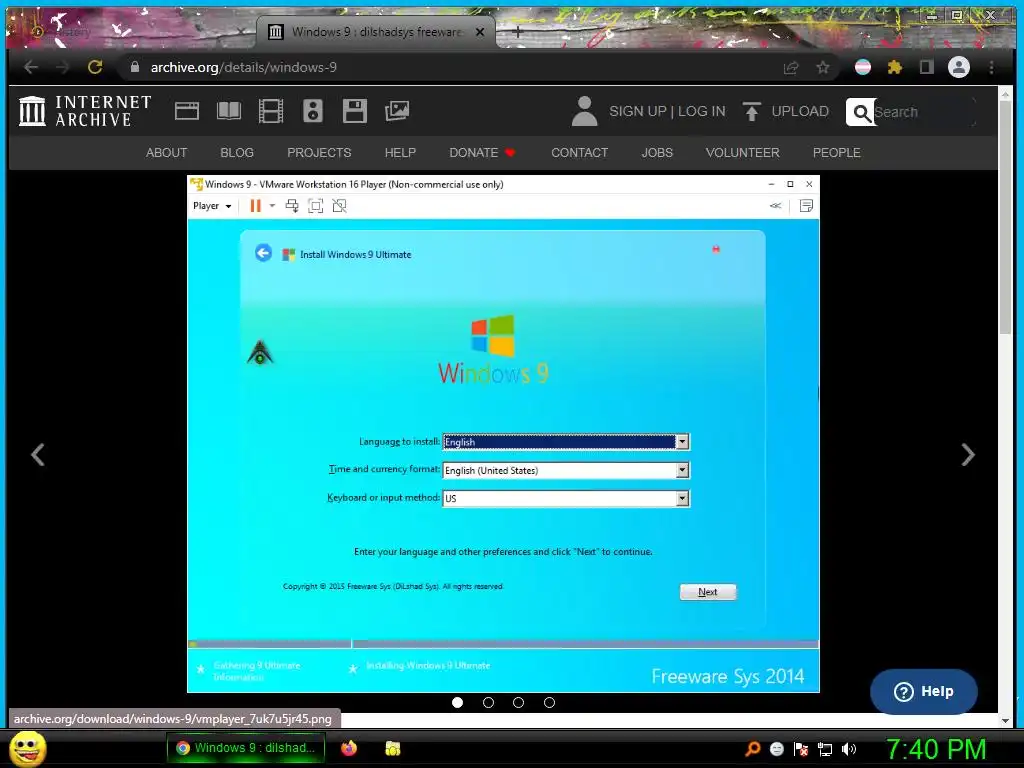
Task: Click the network tray icon
Action: click(825, 749)
